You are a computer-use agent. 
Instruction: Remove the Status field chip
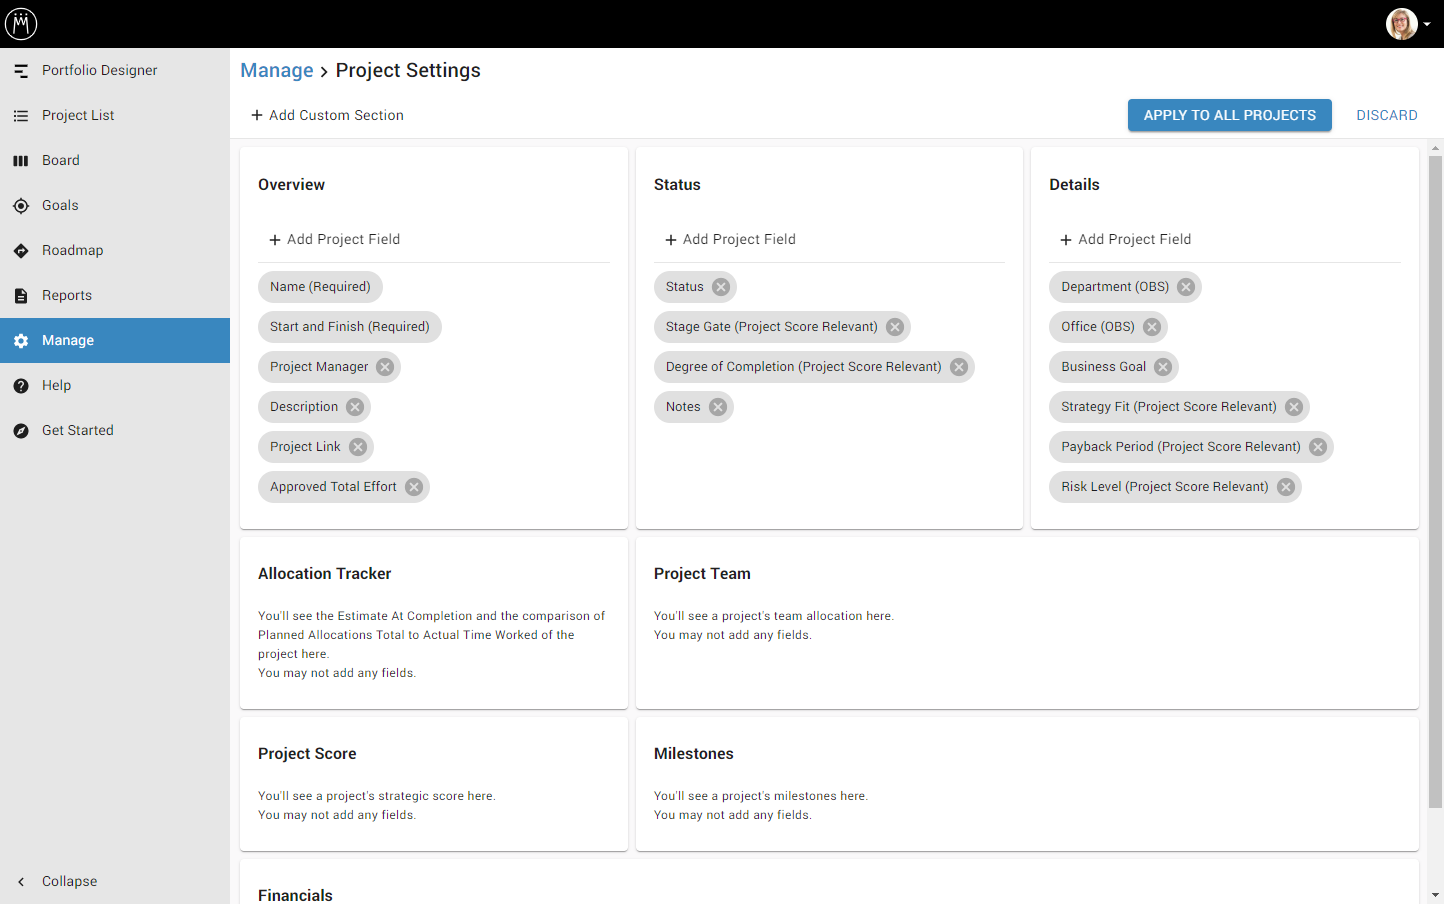coord(721,287)
